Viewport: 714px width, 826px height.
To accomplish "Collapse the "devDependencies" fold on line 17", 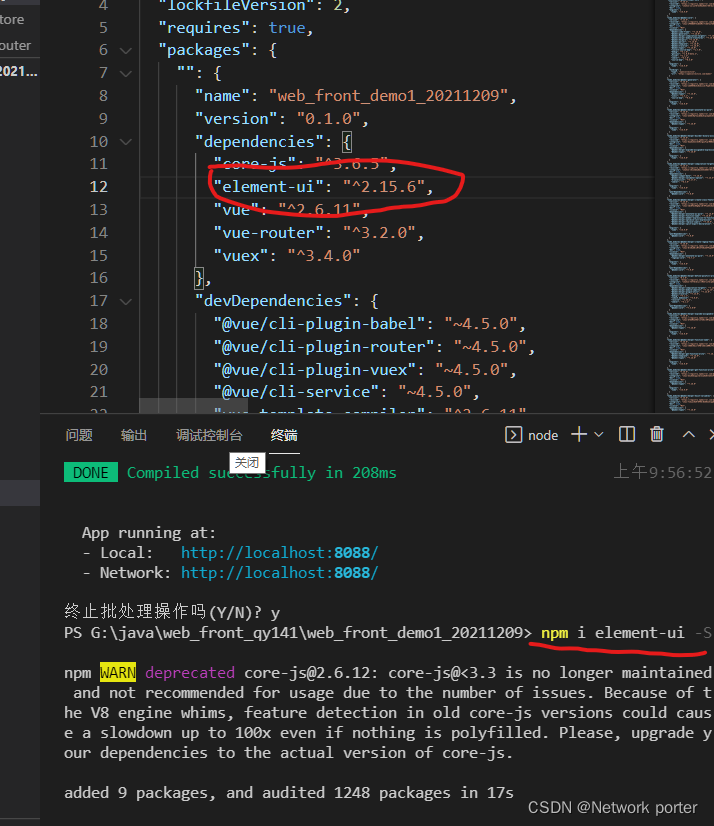I will (x=125, y=301).
